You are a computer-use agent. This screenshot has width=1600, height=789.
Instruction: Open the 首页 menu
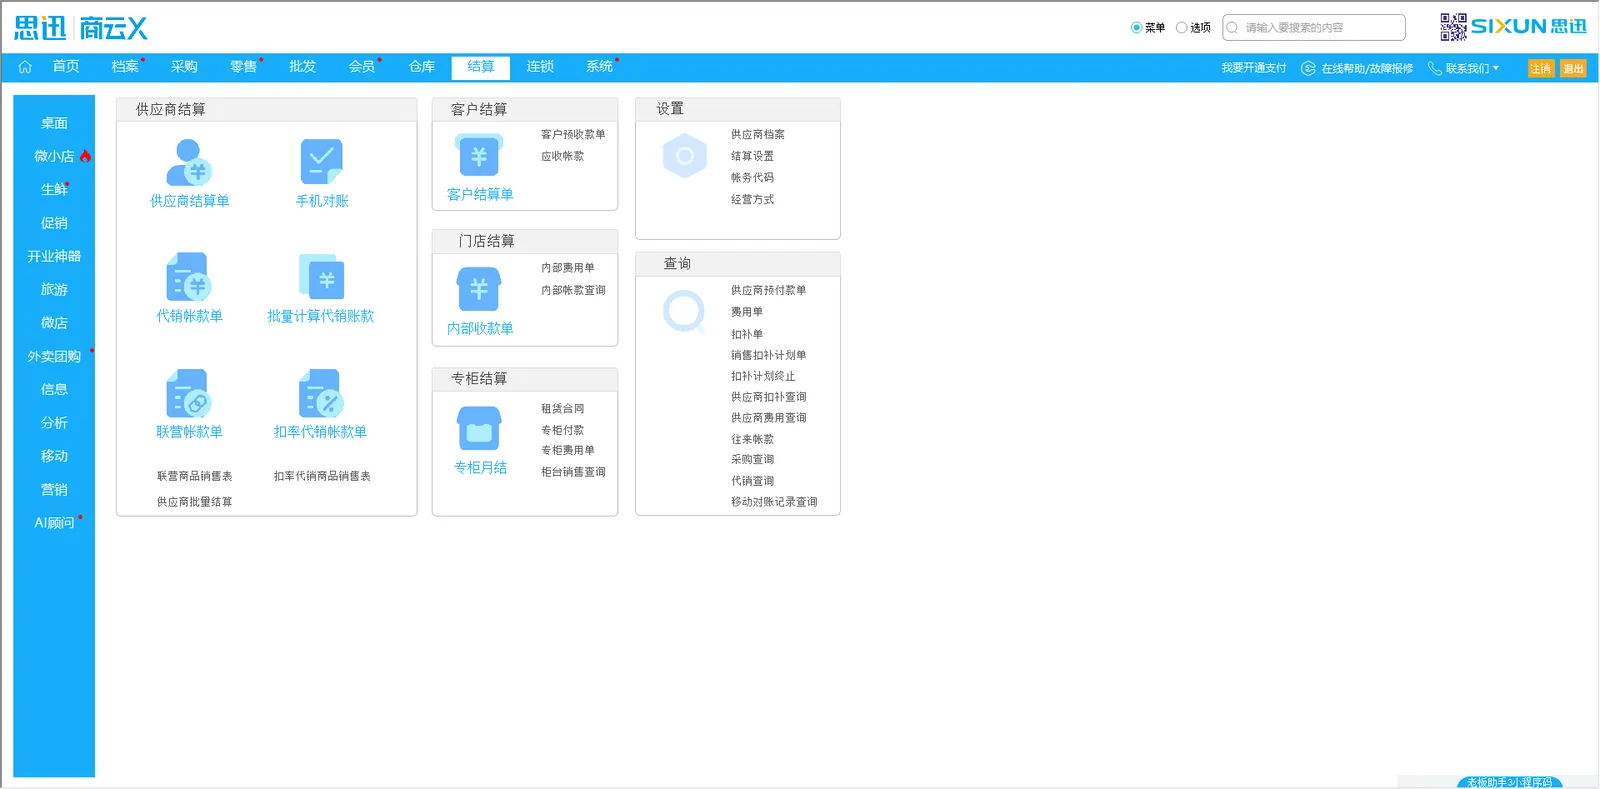[66, 67]
